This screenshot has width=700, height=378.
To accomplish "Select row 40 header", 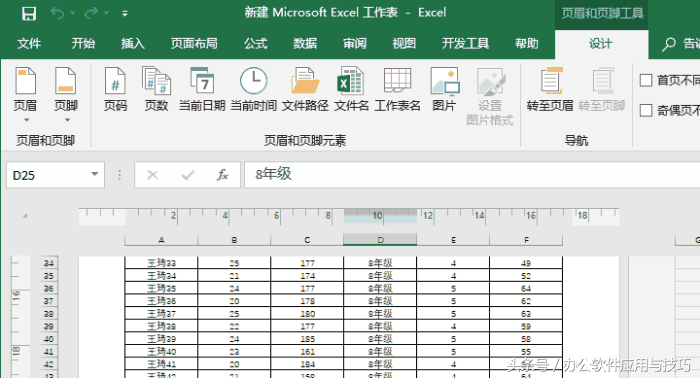I will click(x=49, y=339).
